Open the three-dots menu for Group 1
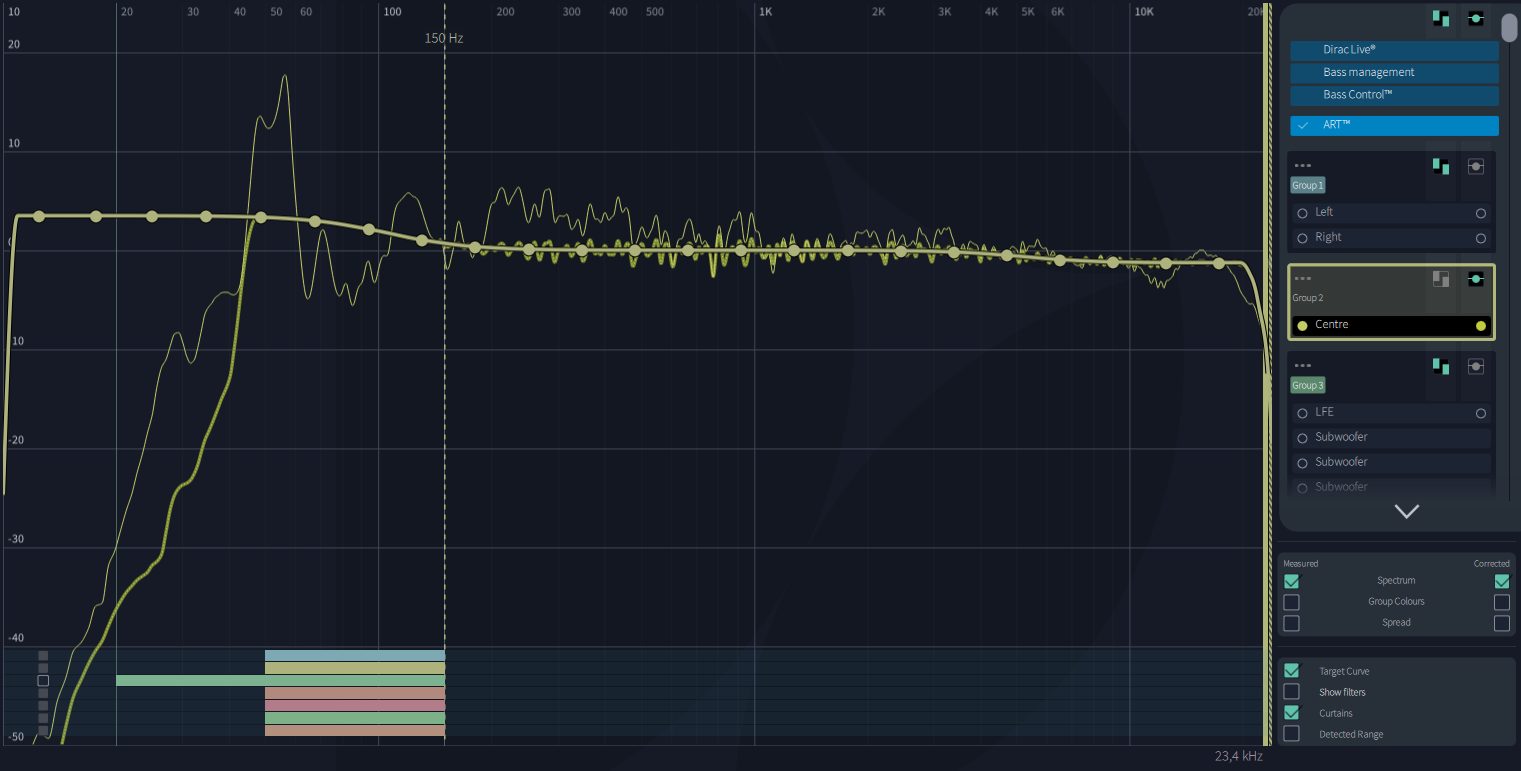Screen dimensions: 1521x771 point(1302,166)
